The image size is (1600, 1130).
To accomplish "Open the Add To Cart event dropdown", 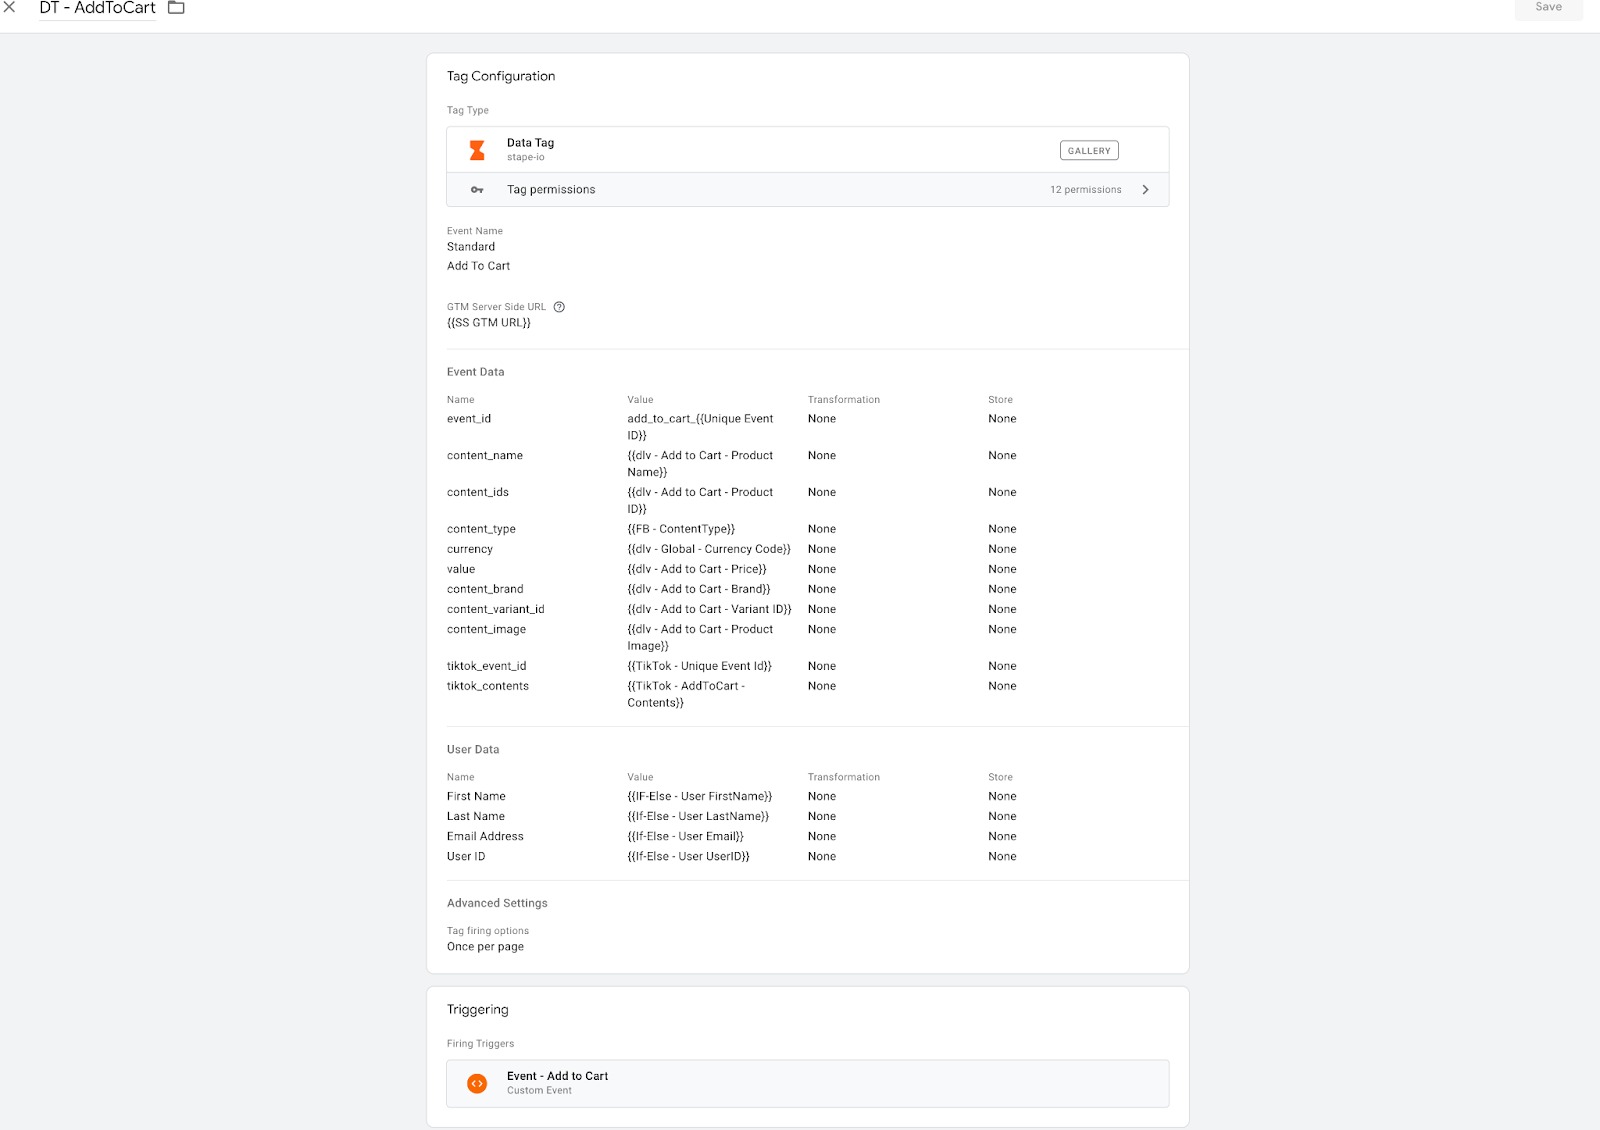I will pyautogui.click(x=478, y=266).
